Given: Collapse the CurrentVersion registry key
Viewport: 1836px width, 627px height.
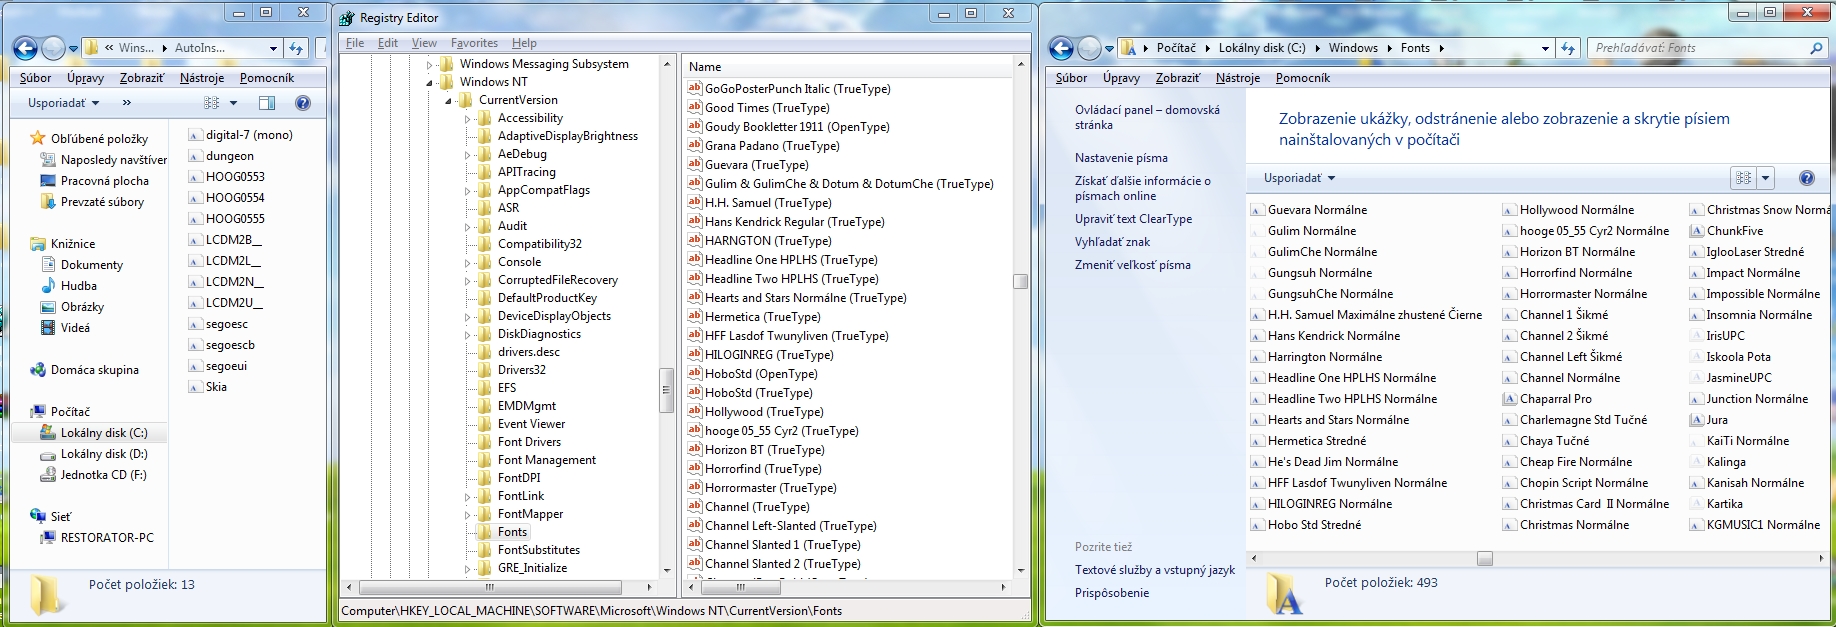Looking at the screenshot, I should 448,101.
